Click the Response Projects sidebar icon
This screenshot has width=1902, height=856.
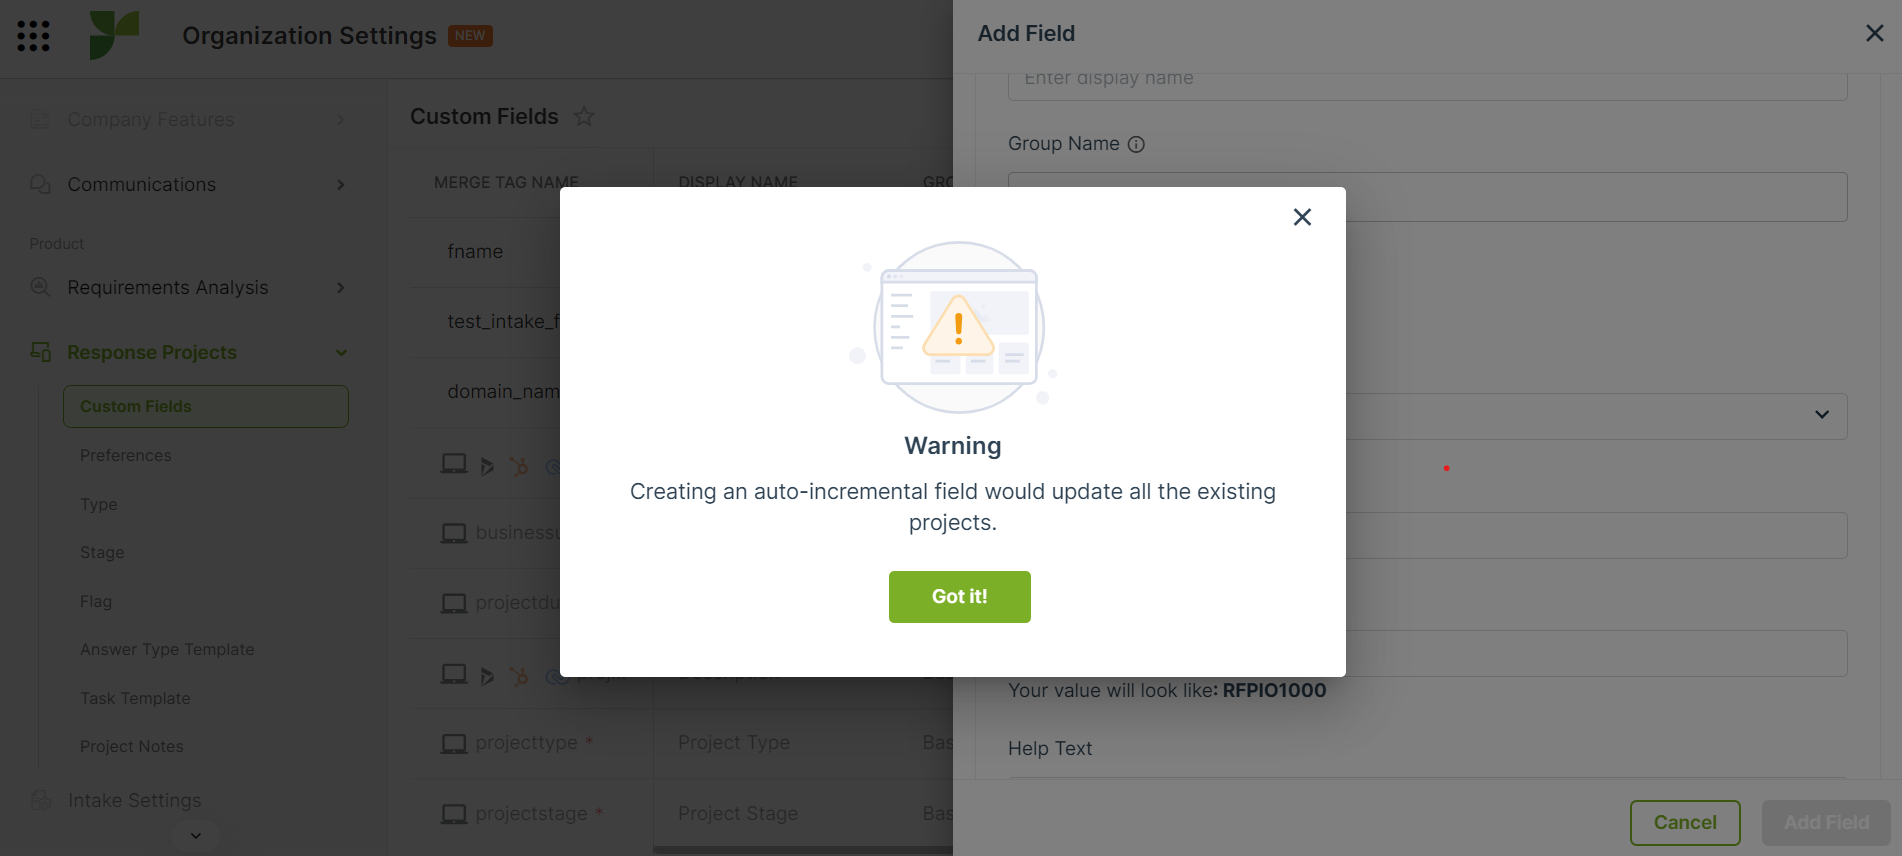click(41, 352)
